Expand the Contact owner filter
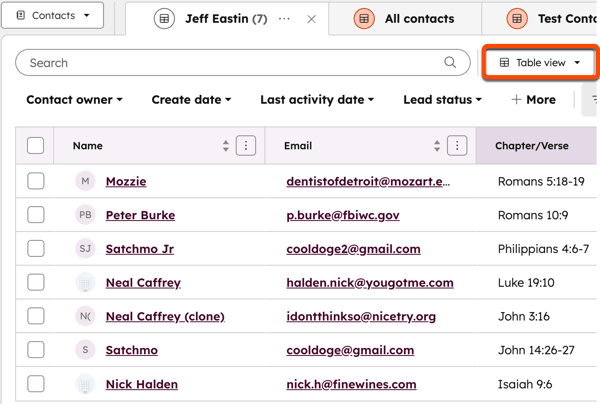600x404 pixels. click(74, 100)
